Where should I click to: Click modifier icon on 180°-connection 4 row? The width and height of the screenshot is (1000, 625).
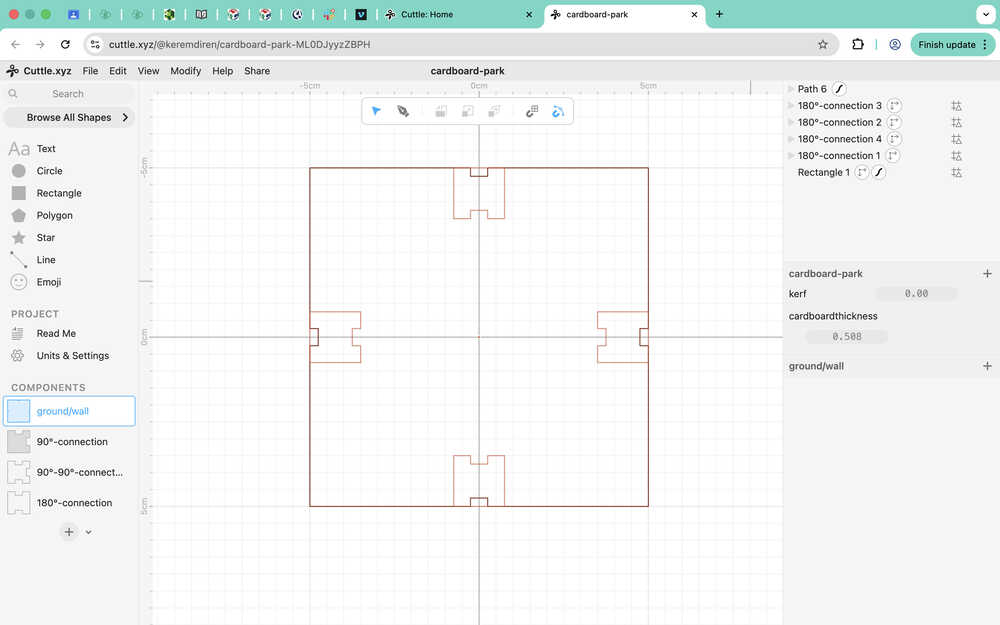(957, 139)
